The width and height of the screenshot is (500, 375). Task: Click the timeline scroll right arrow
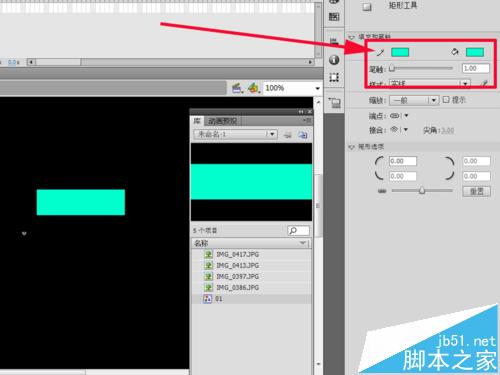310,62
